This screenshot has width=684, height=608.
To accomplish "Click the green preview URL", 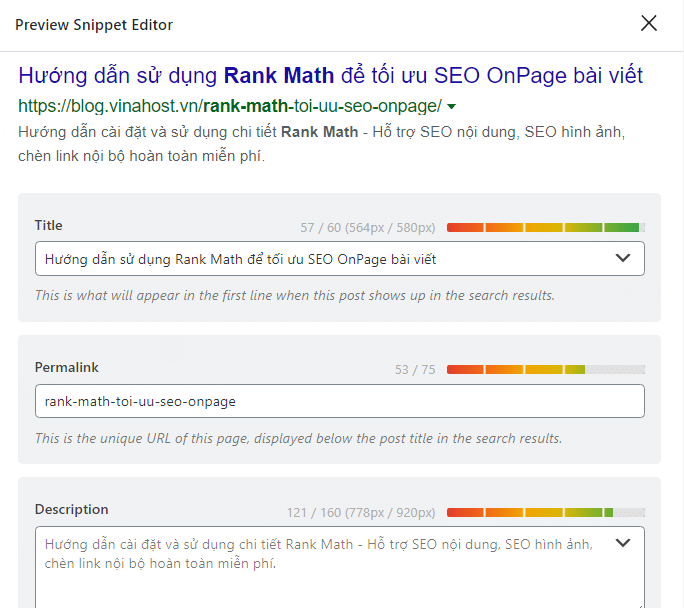I will 229,106.
